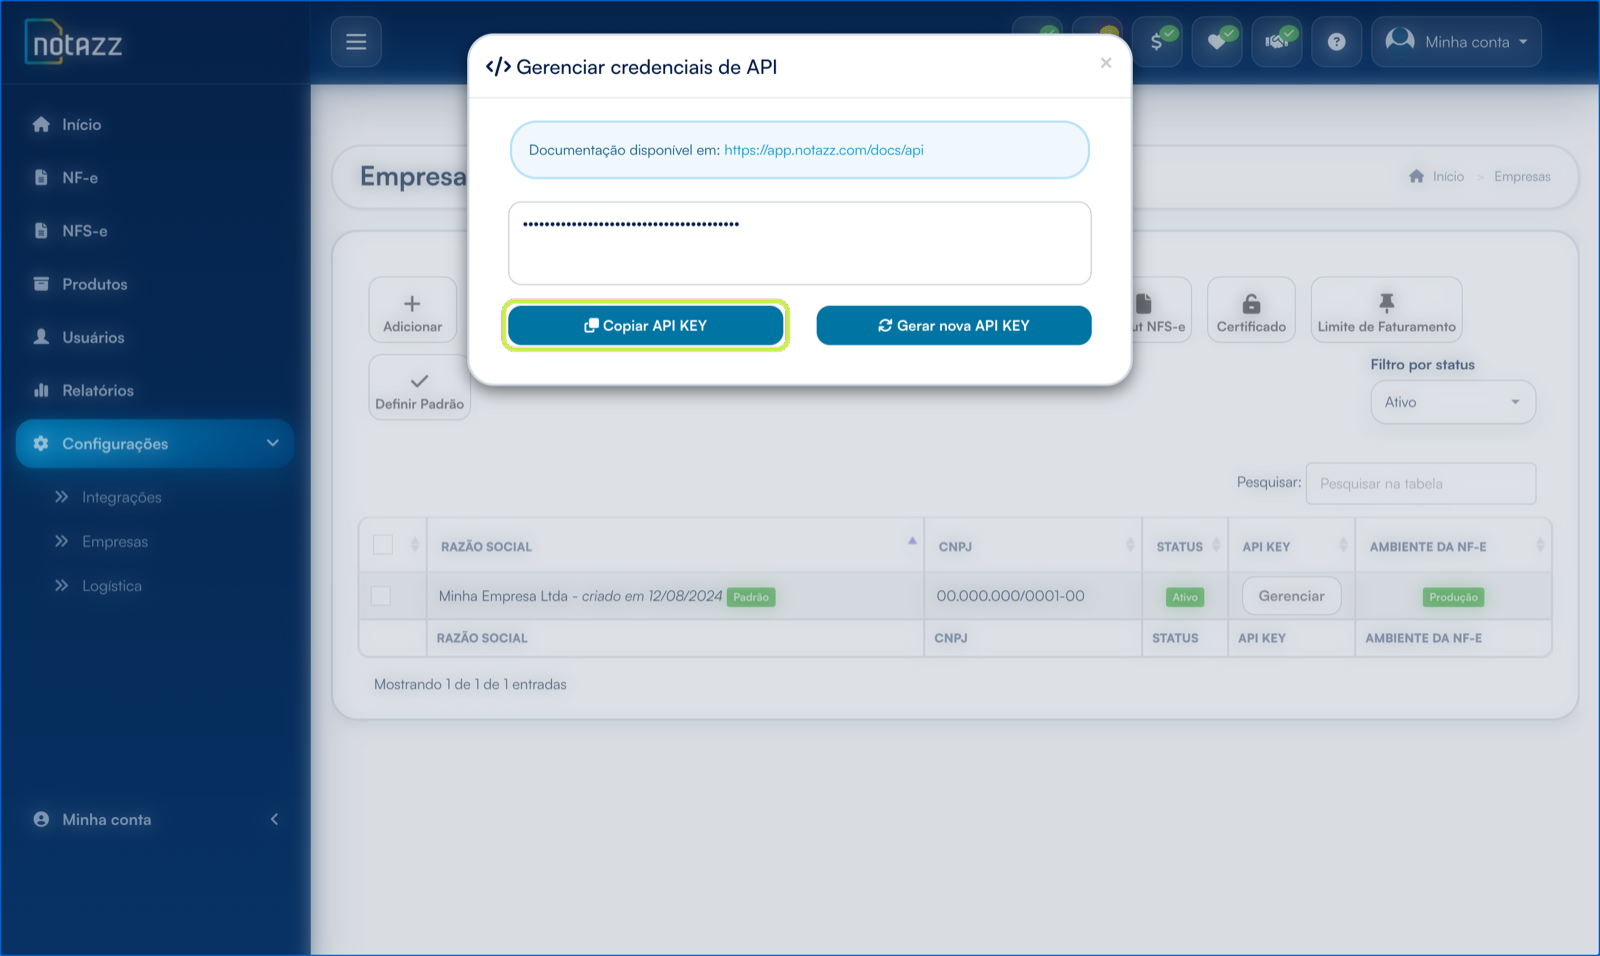Open the Filtro por status Ativo dropdown

pos(1452,402)
